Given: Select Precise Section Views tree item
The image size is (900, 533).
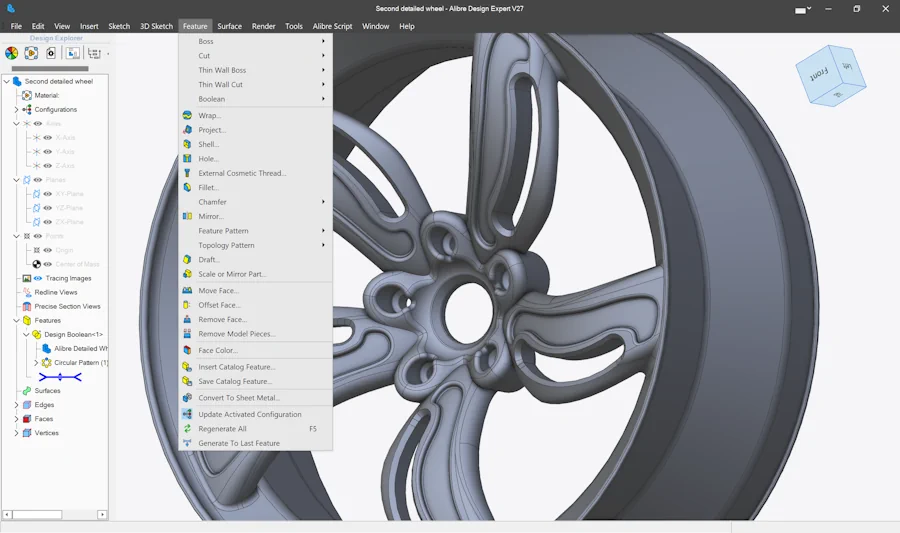Looking at the screenshot, I should (67, 306).
